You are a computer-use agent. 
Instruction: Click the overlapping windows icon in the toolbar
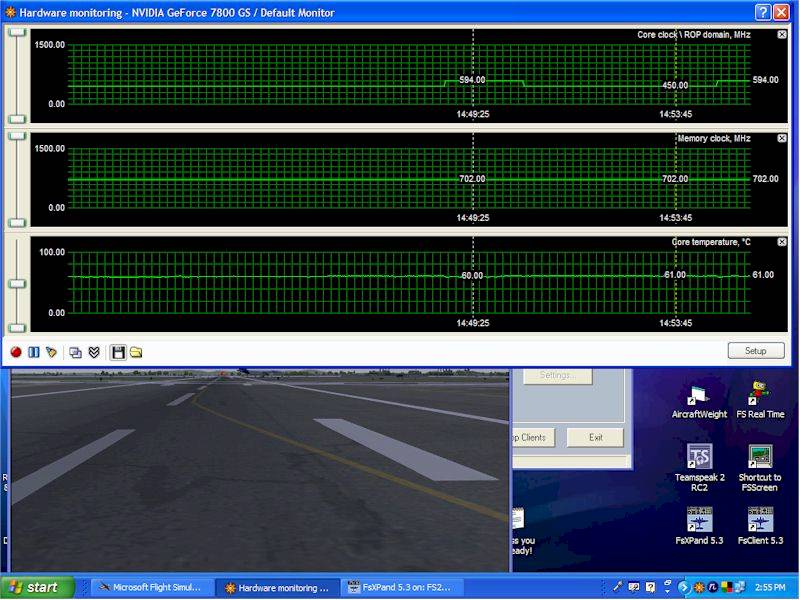[x=75, y=352]
